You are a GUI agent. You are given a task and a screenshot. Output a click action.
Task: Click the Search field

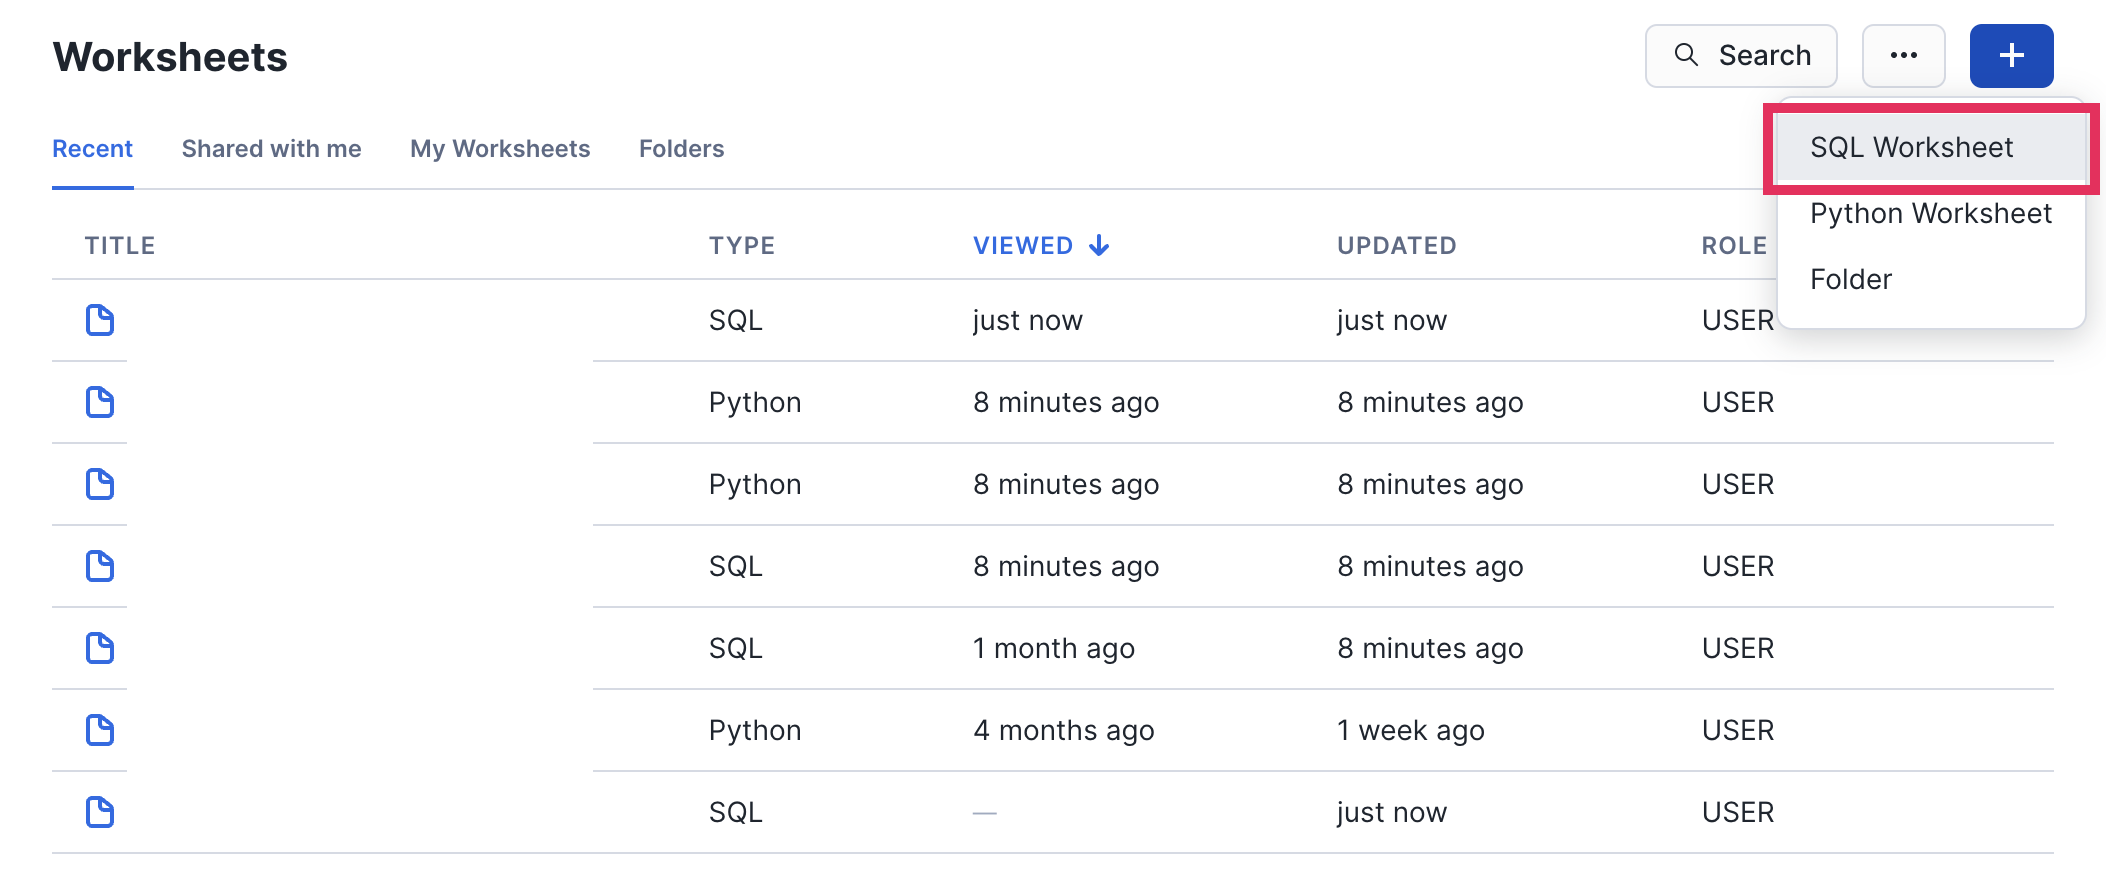(1740, 56)
